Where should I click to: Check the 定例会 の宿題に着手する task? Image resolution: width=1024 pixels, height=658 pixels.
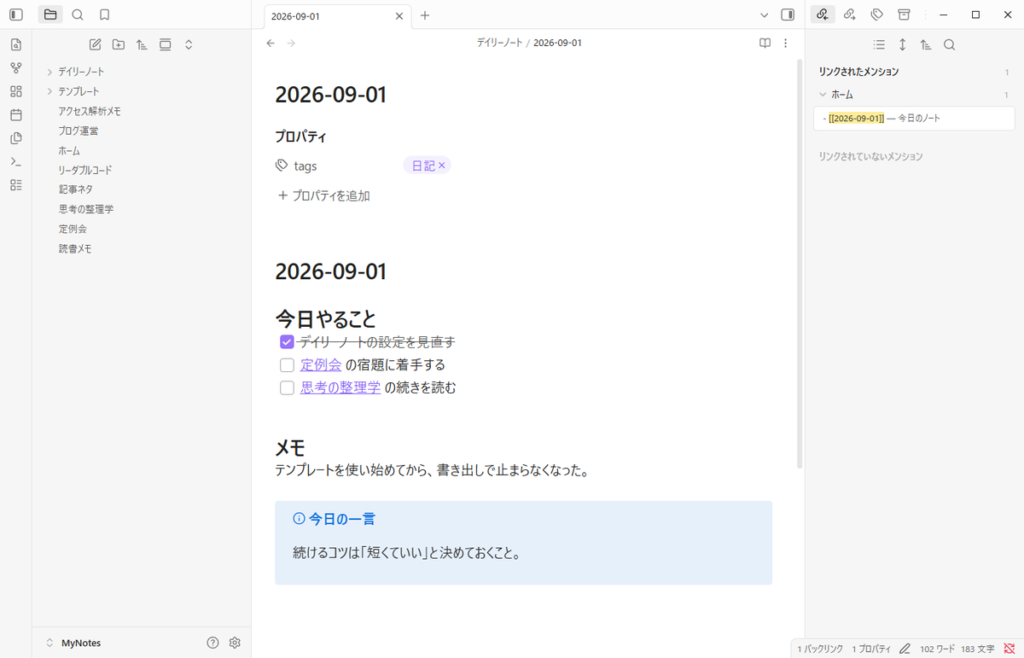coord(287,365)
